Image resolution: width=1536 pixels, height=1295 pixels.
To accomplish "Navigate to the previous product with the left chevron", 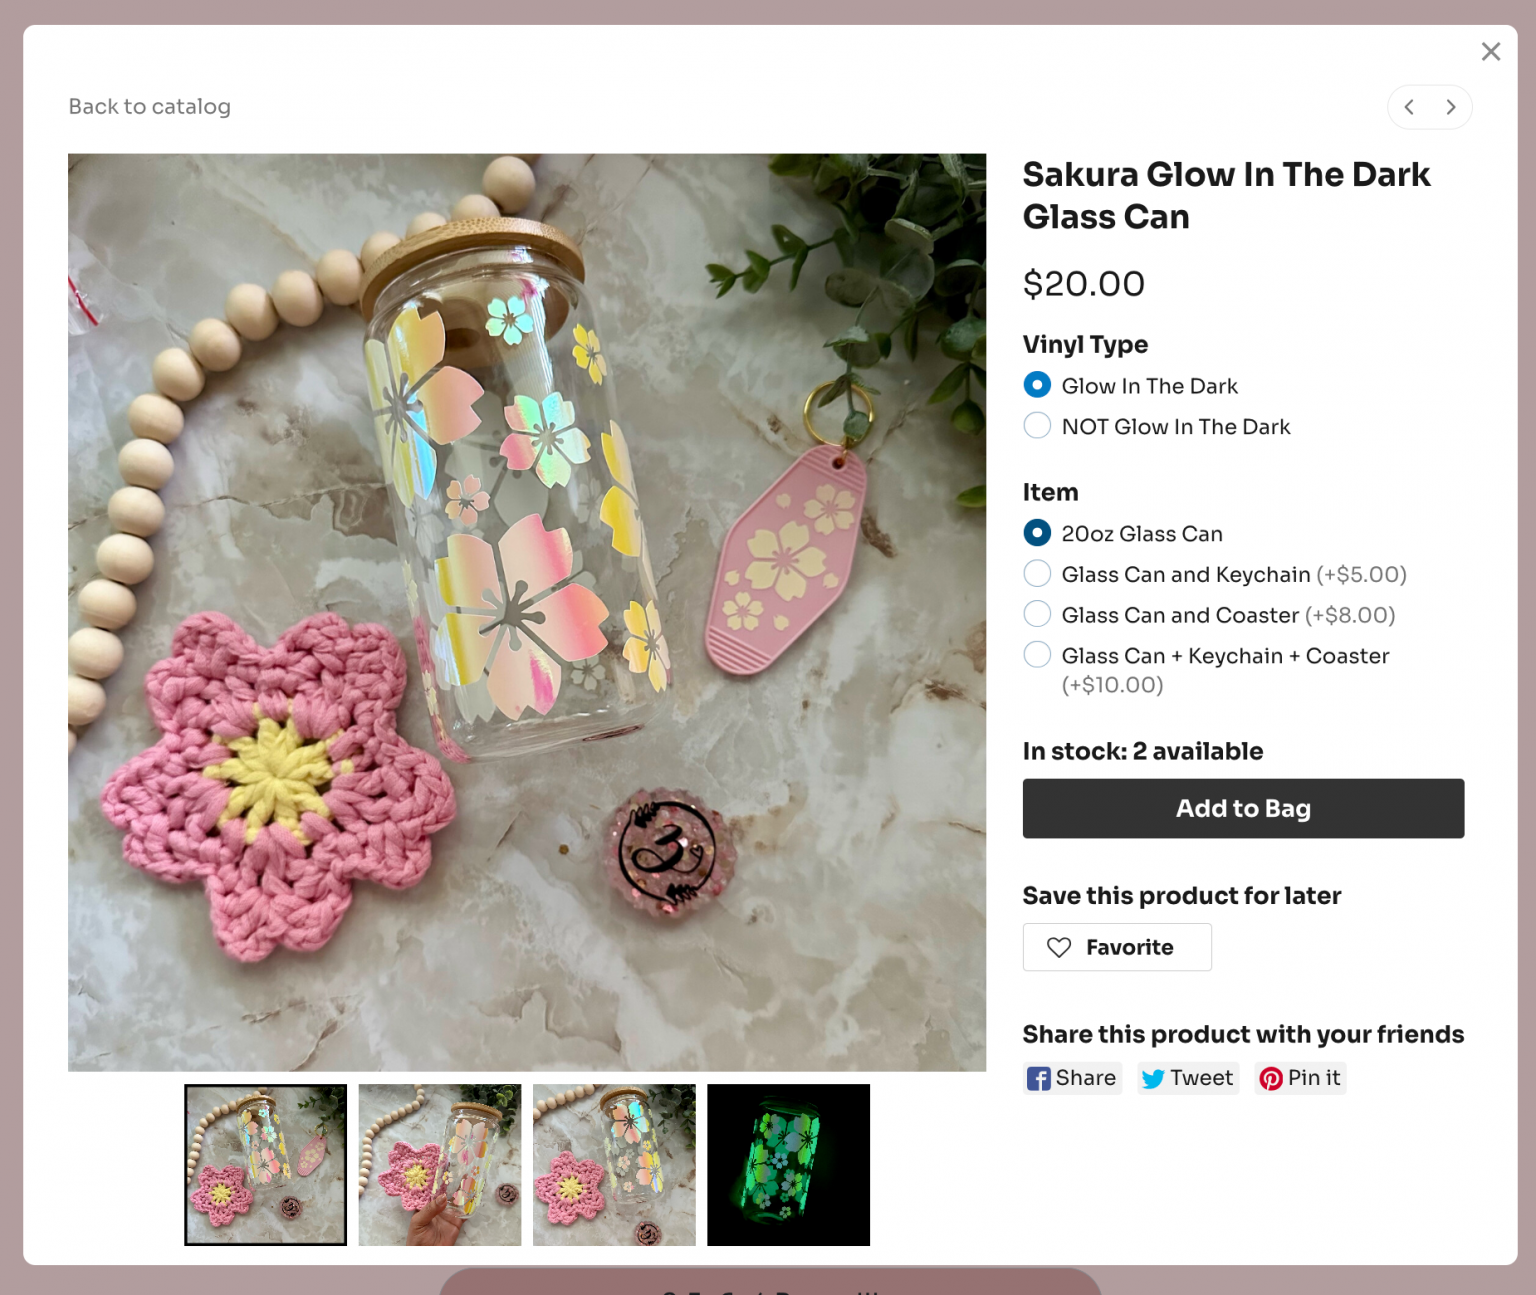I will (1409, 107).
